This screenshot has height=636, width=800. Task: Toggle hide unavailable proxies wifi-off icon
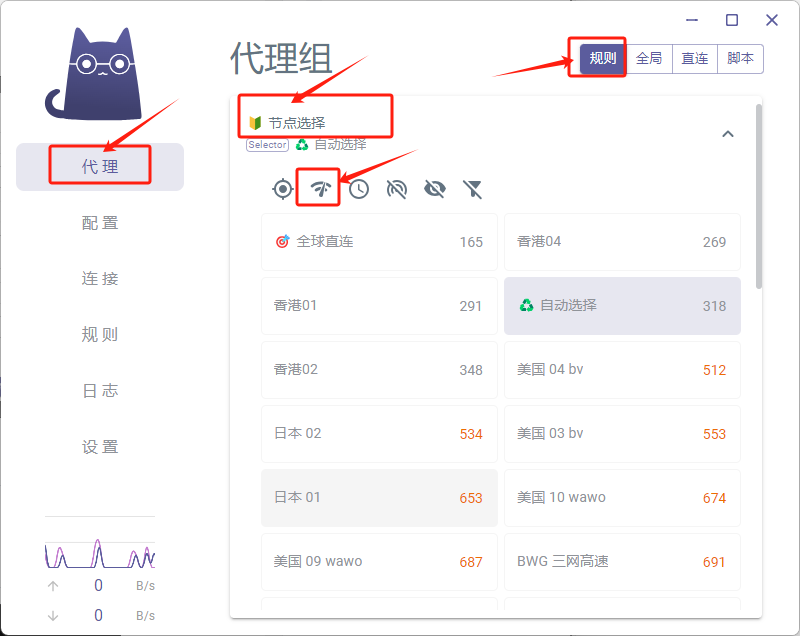coord(397,189)
